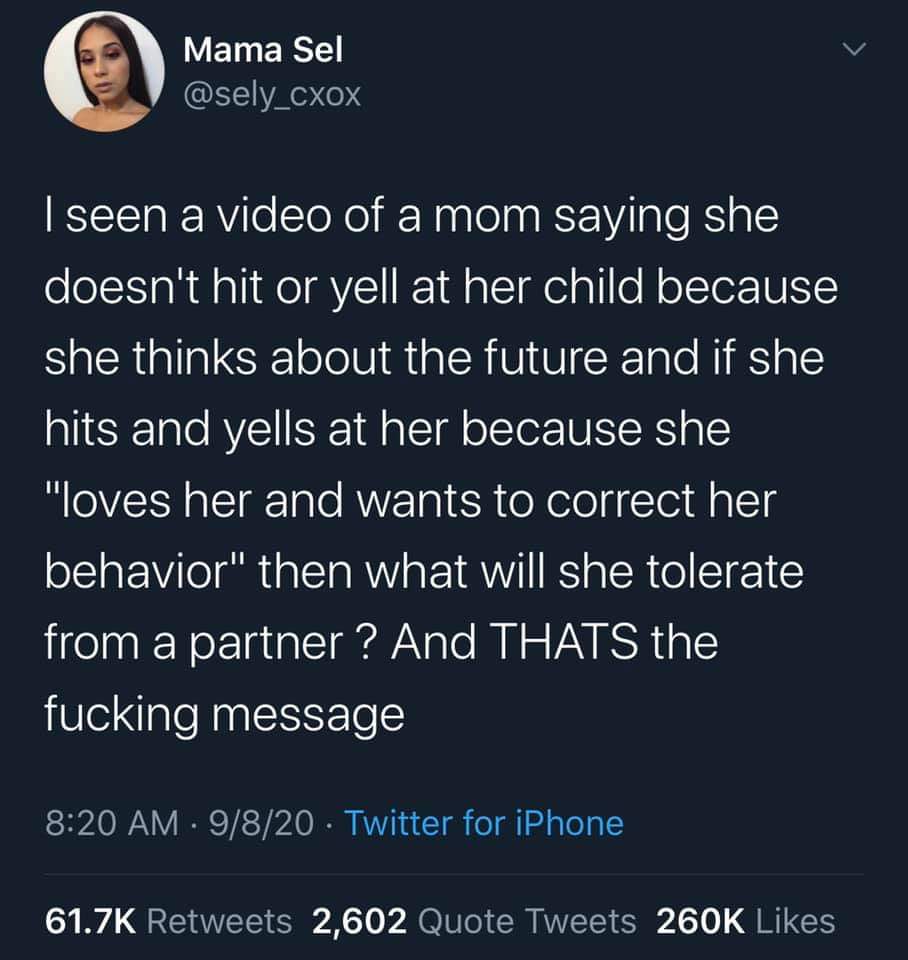Open the "Likes" label
Image resolution: width=908 pixels, height=960 pixels.
click(x=795, y=921)
